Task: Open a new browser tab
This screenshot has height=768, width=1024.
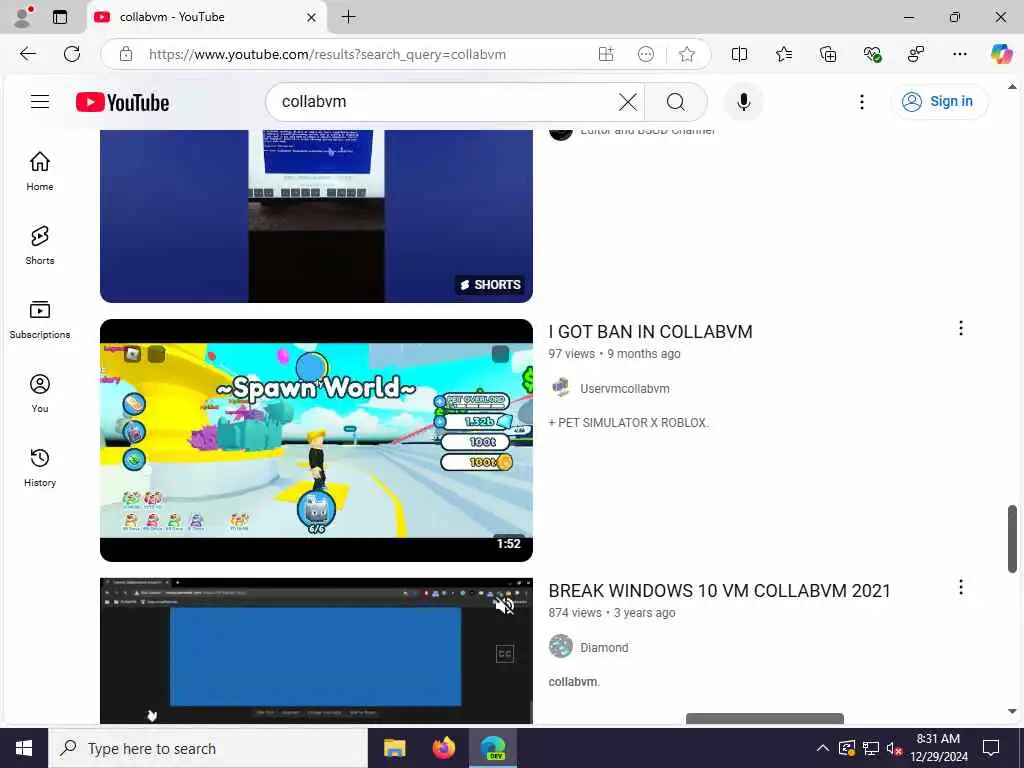Action: pyautogui.click(x=349, y=17)
